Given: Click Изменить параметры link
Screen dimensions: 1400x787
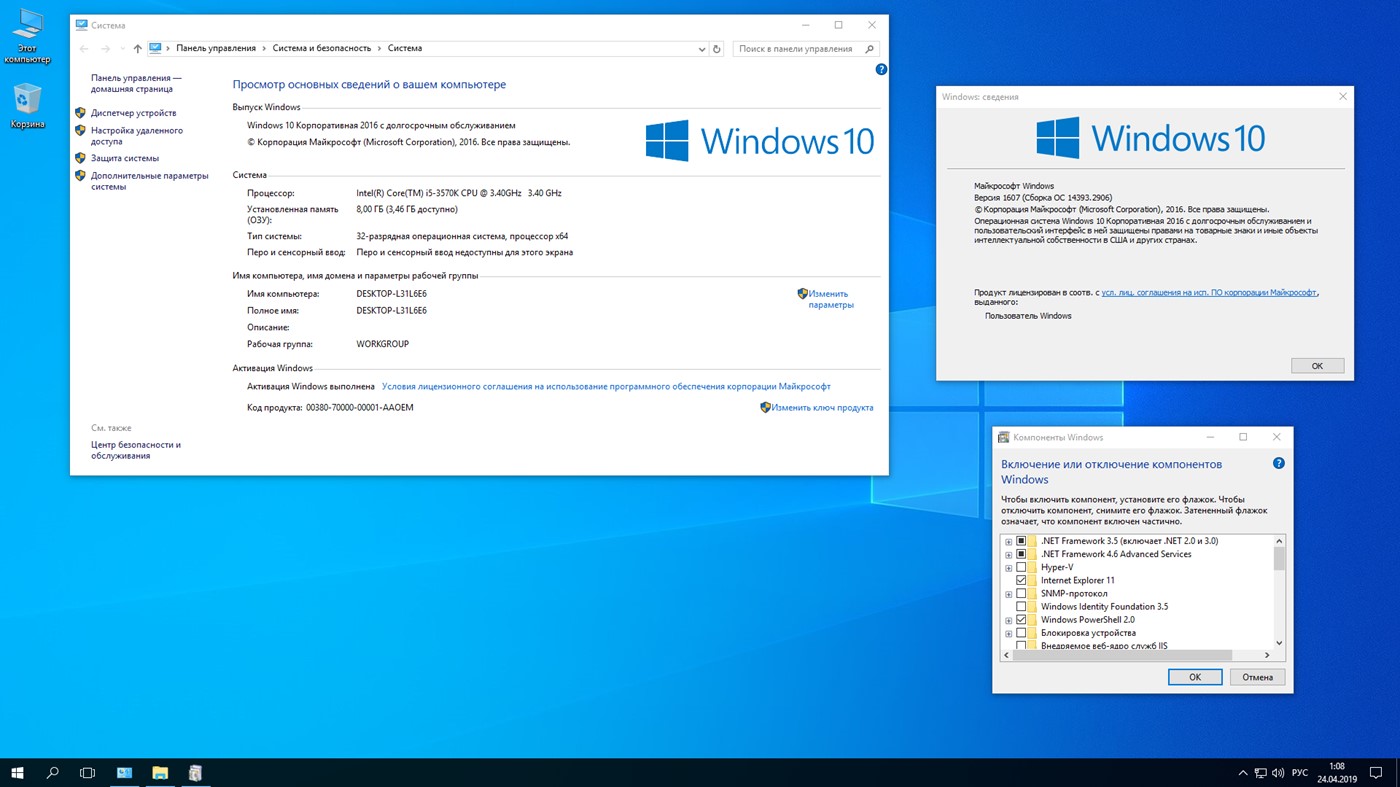Looking at the screenshot, I should pos(830,299).
